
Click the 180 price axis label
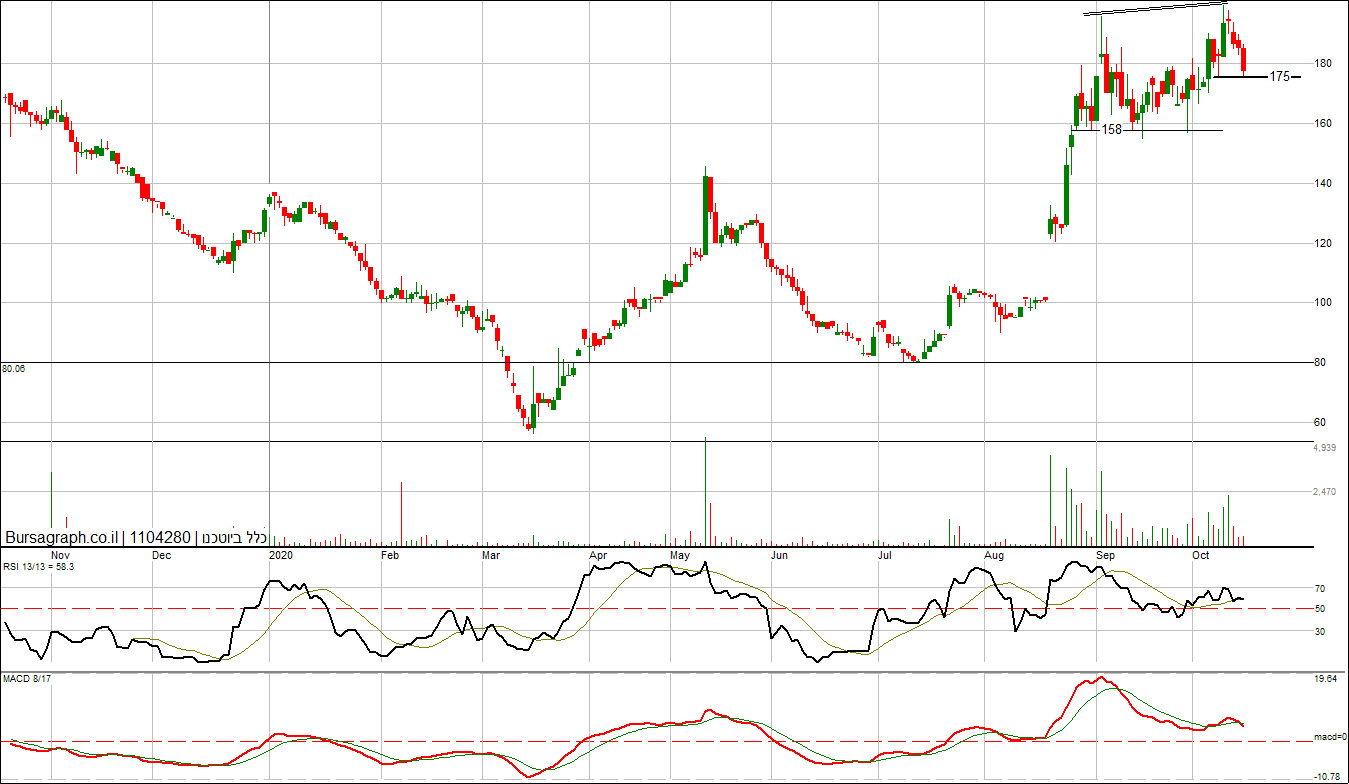pos(1323,64)
